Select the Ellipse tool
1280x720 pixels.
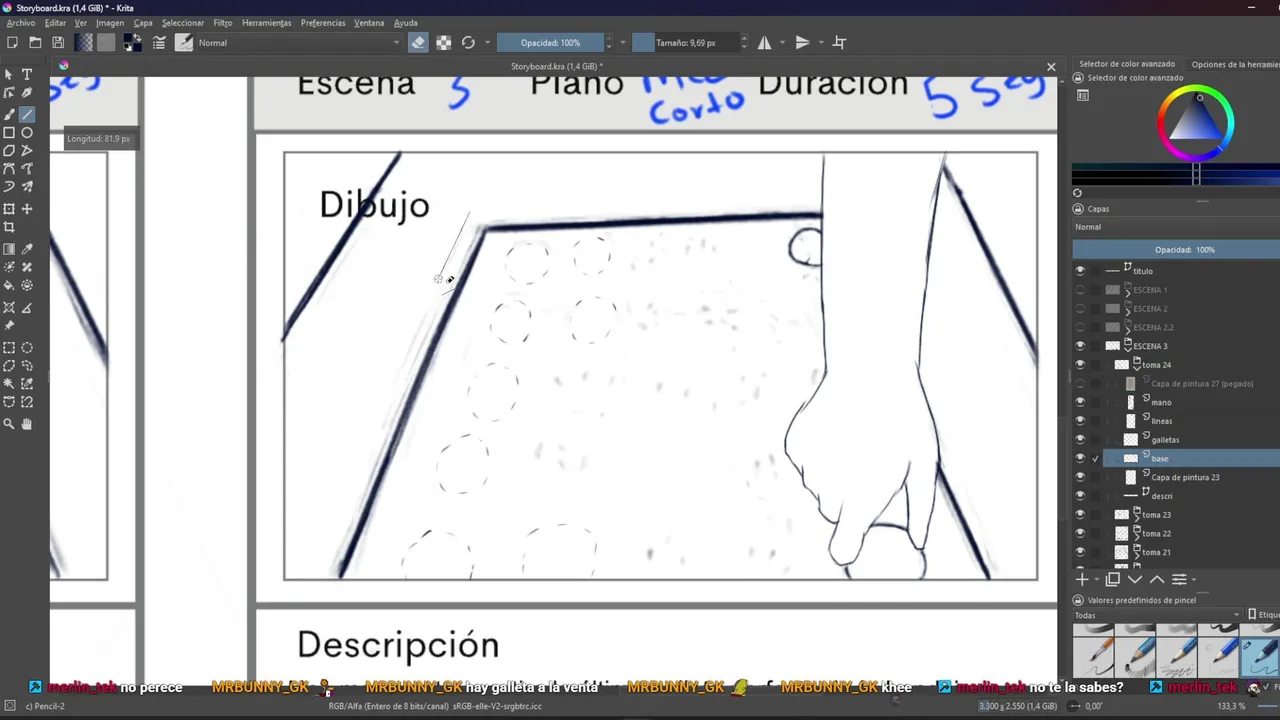coord(27,132)
